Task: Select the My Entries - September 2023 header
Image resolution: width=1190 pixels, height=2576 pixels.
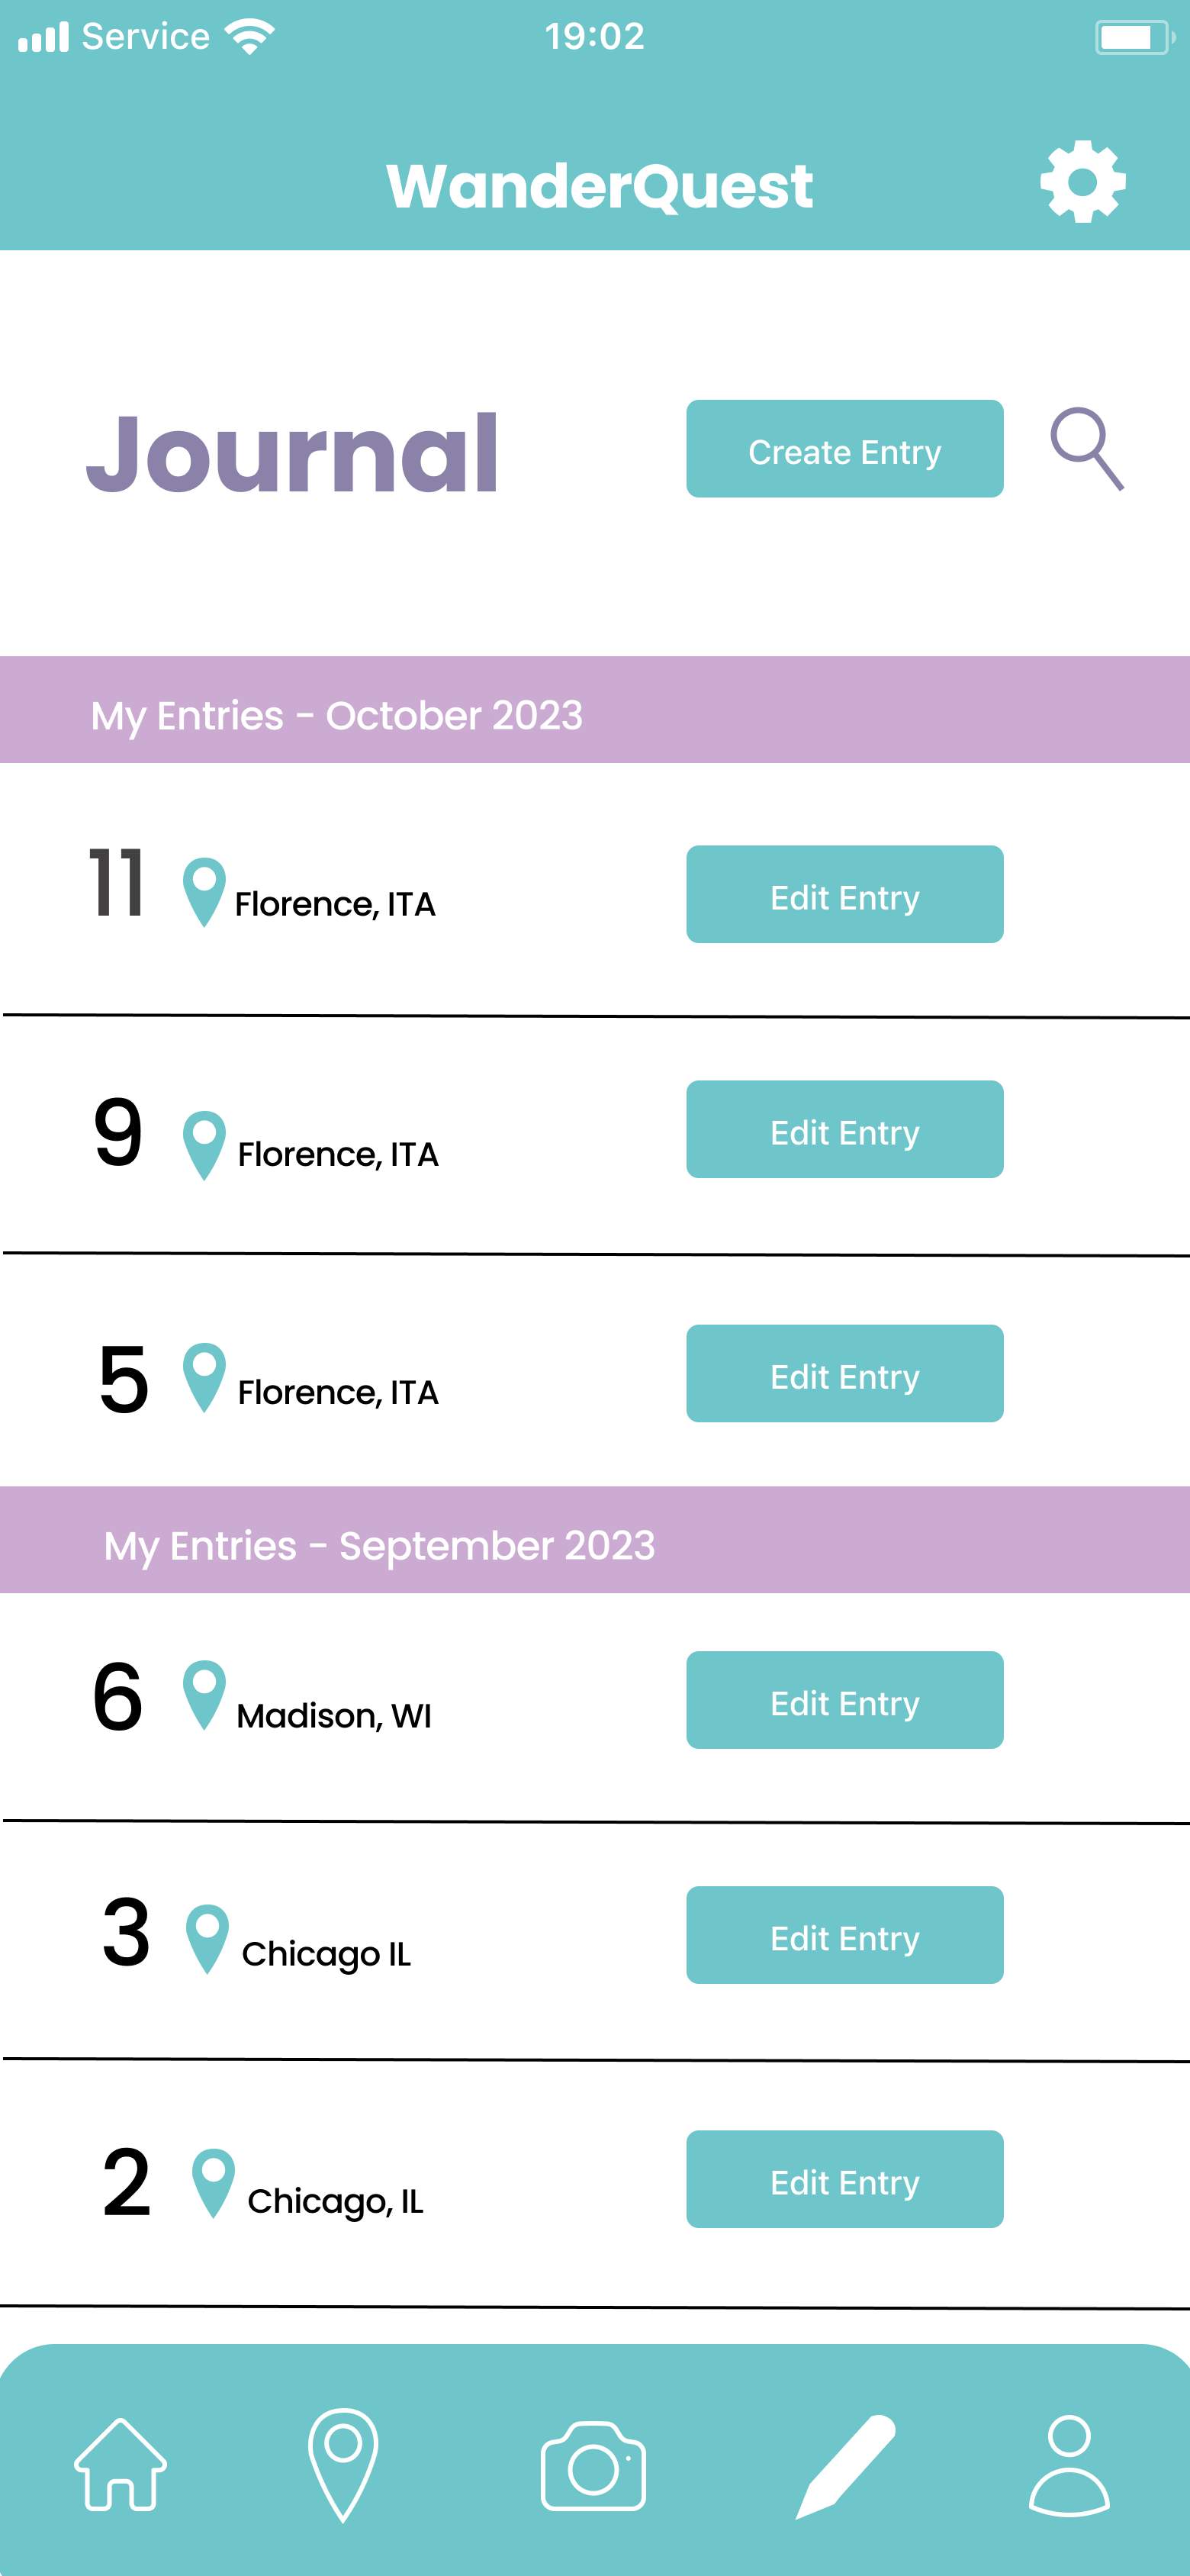Action: click(595, 1540)
